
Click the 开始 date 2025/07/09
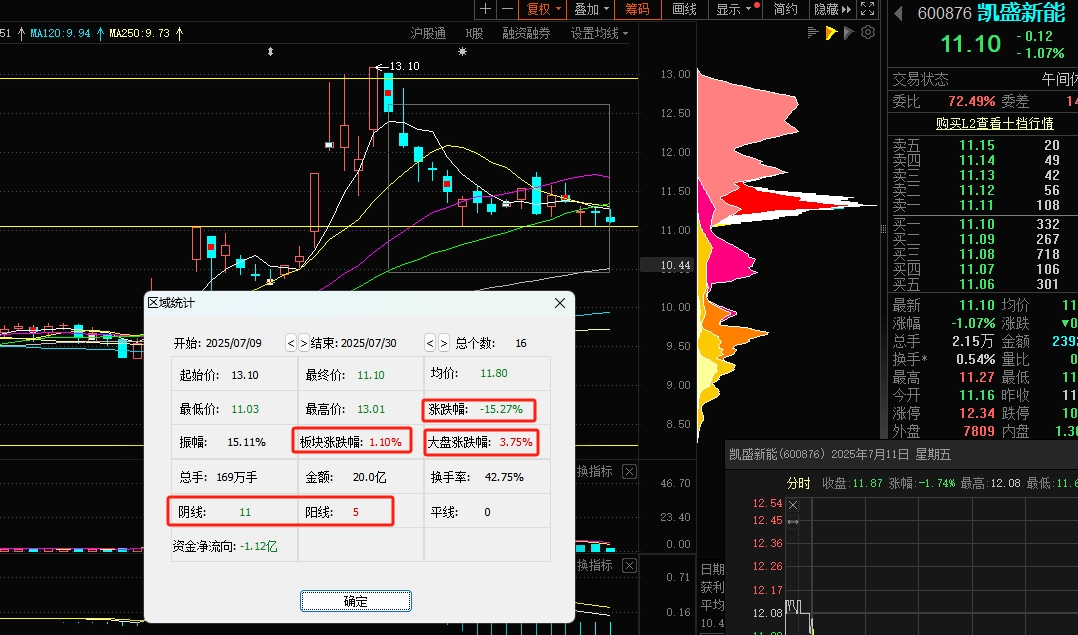click(234, 343)
